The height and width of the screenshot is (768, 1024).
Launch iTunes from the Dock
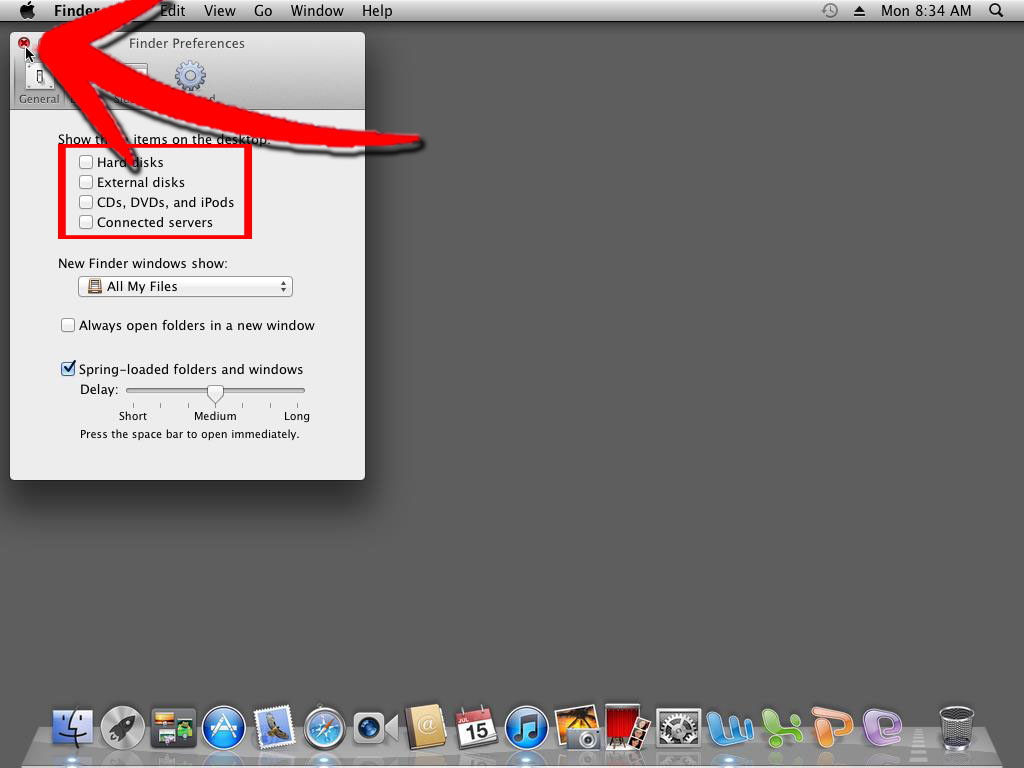point(527,727)
